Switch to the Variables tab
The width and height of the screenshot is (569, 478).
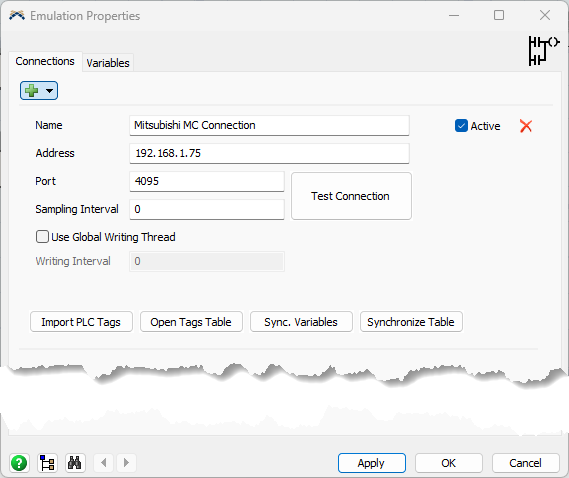[x=108, y=63]
